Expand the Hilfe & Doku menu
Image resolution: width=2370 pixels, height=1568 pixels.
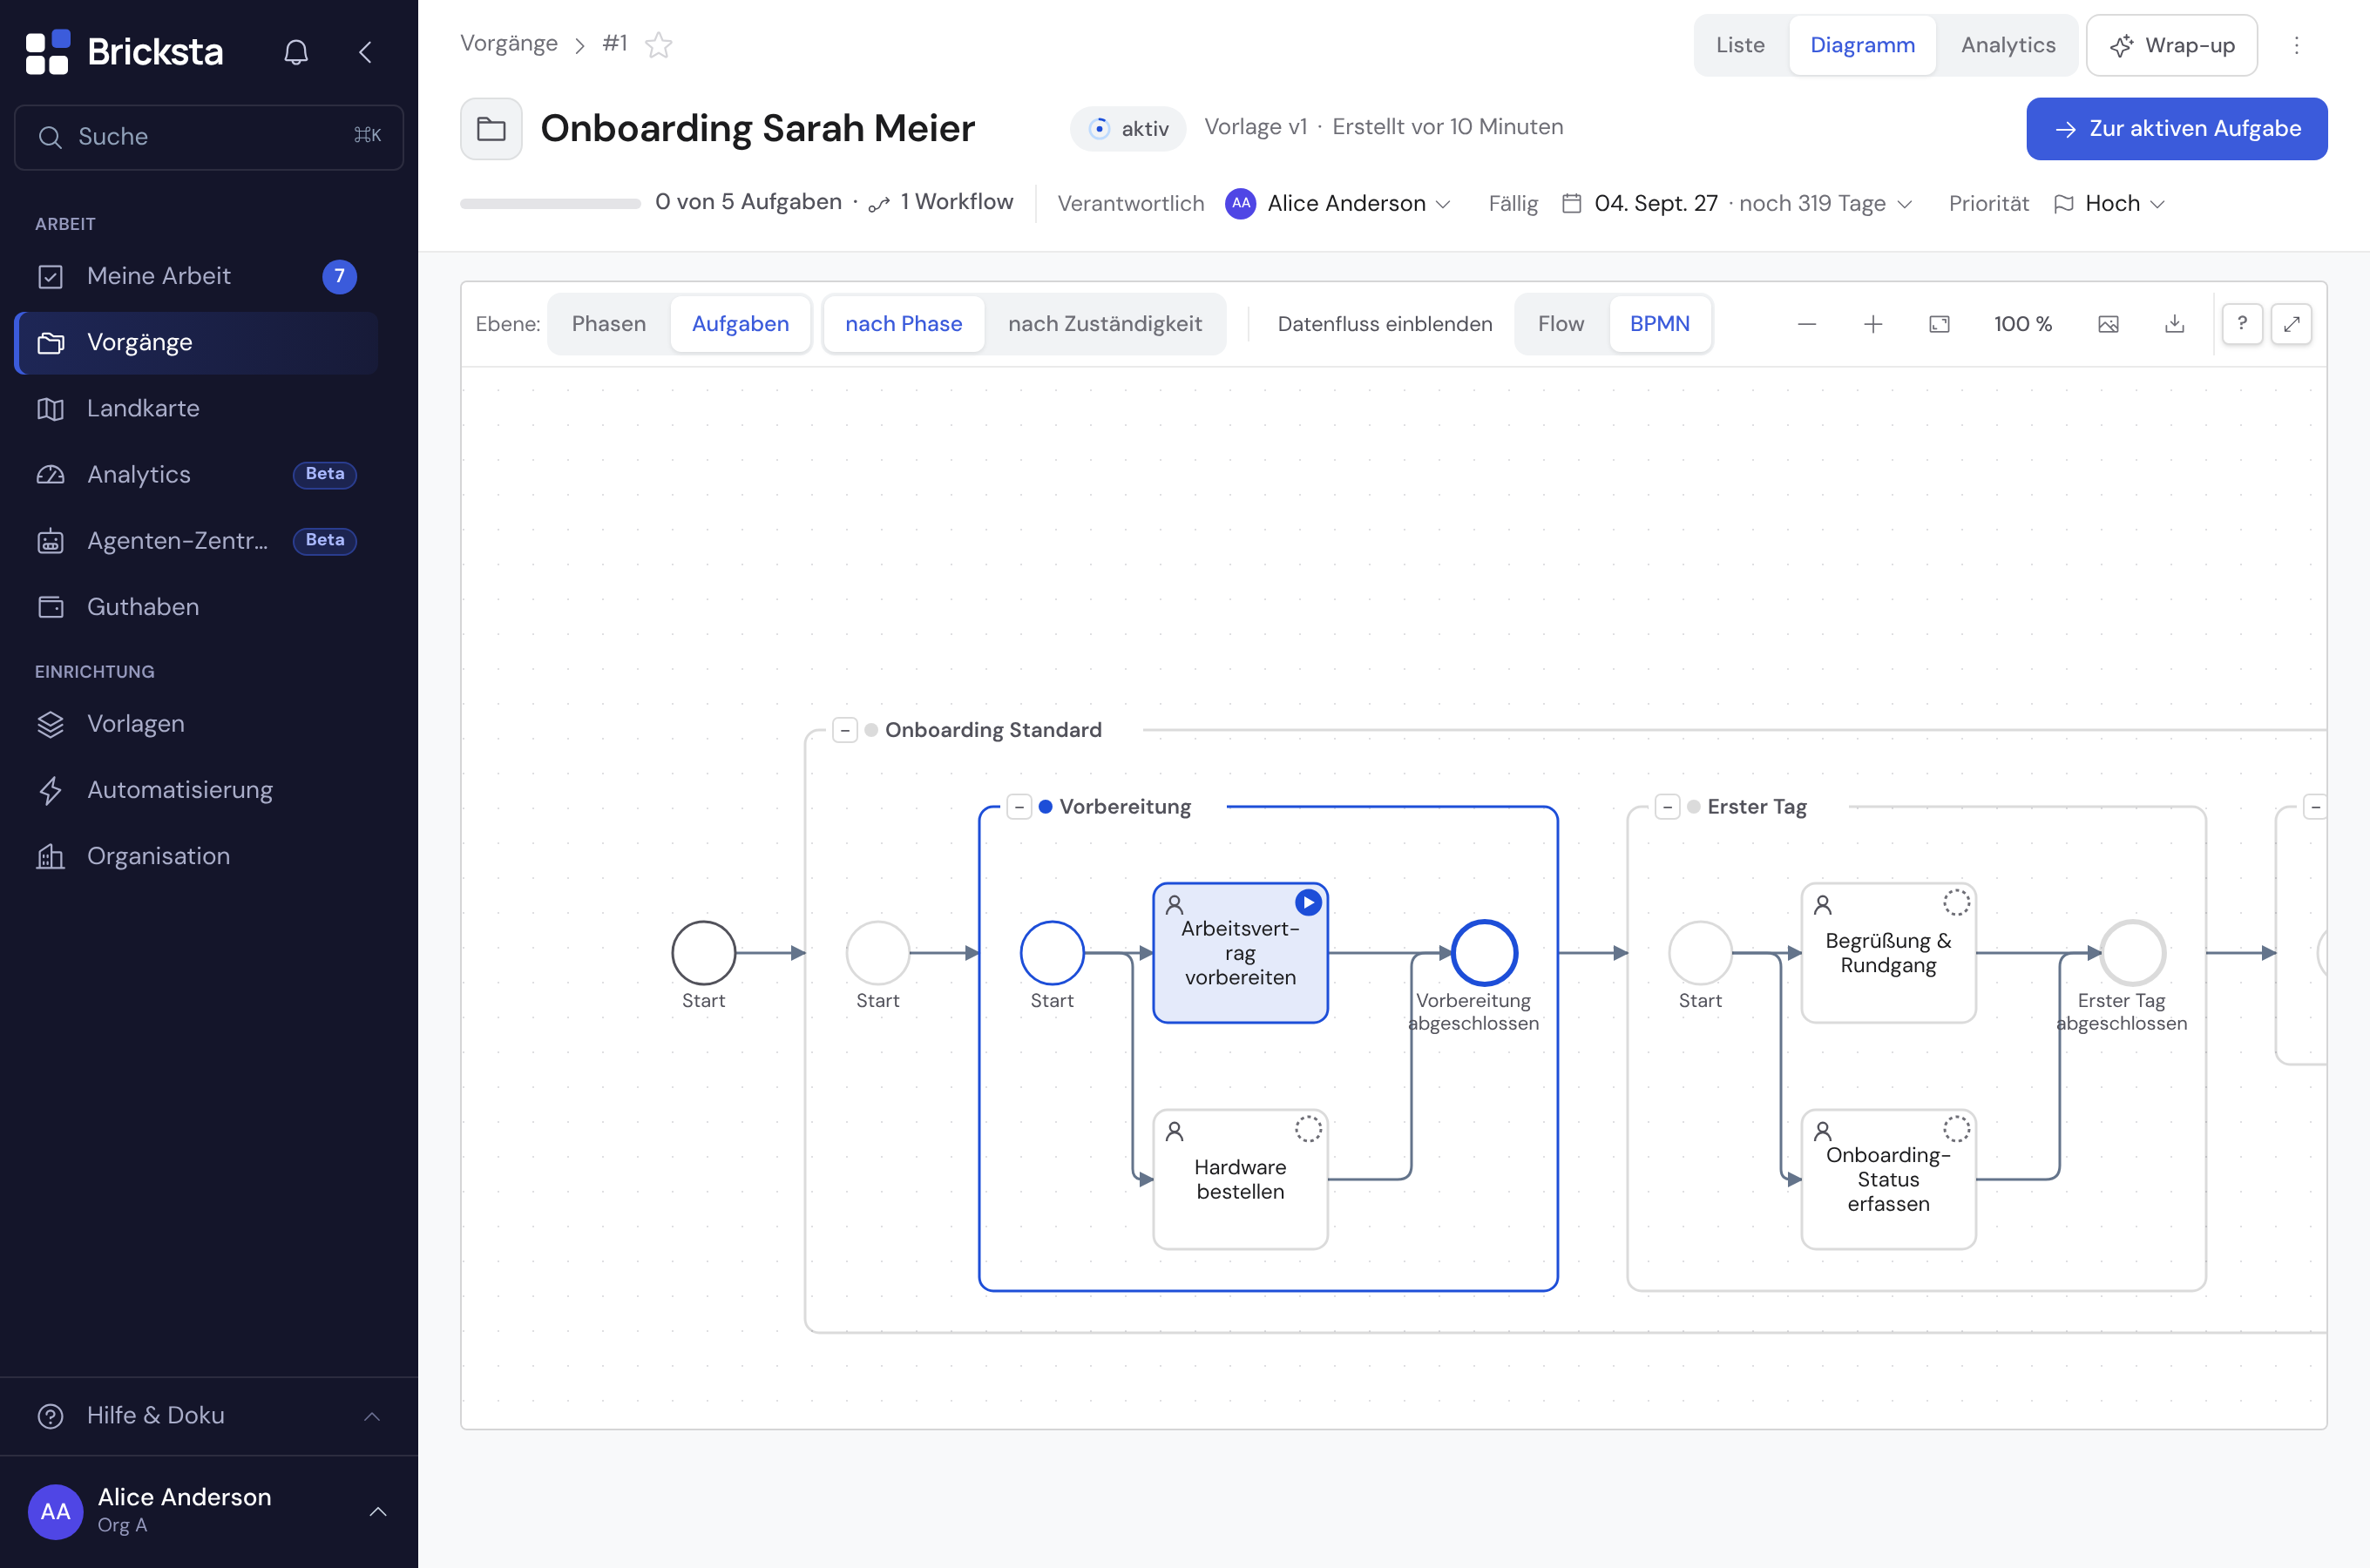209,1415
